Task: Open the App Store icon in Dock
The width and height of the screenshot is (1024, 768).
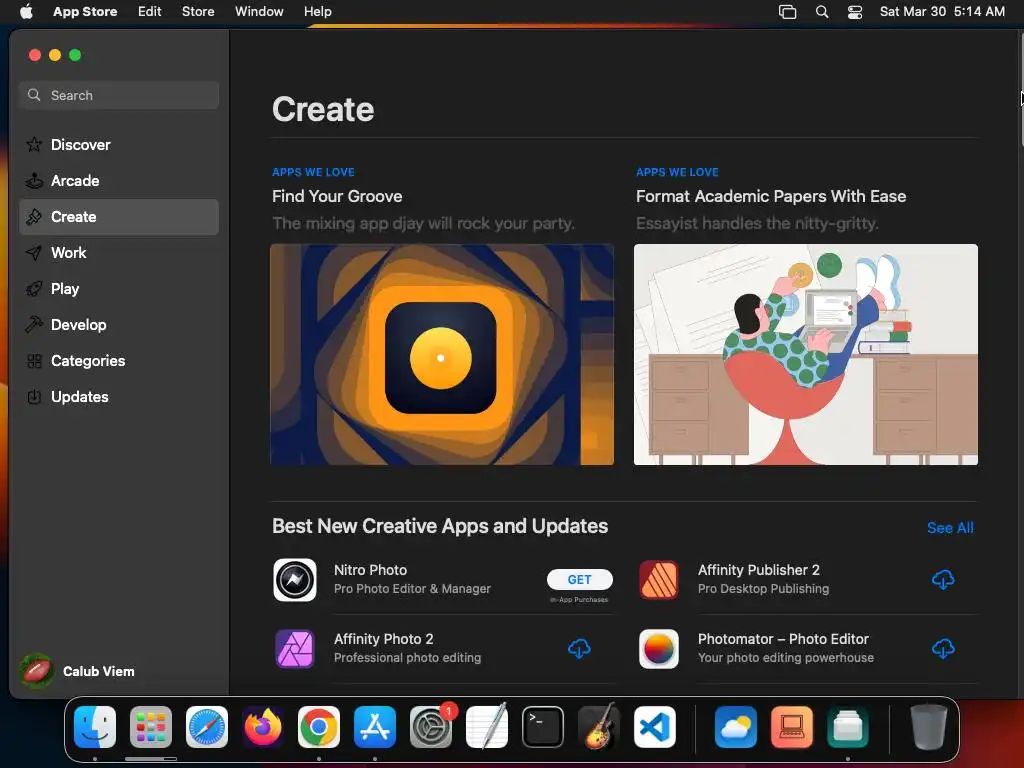Action: coord(375,727)
